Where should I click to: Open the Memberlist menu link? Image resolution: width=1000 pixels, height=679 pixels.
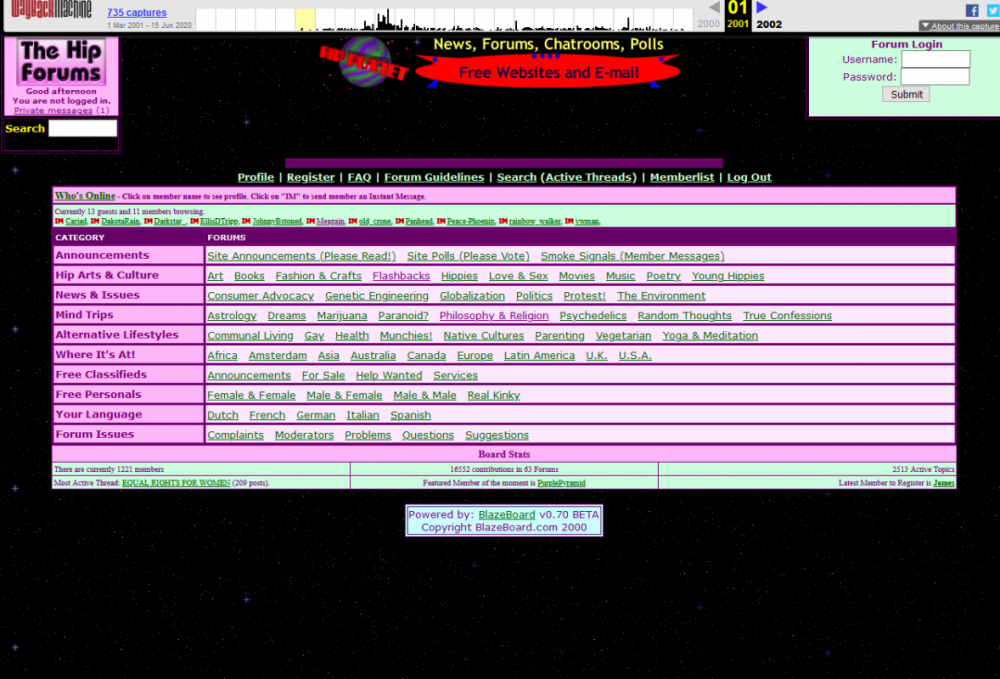coord(681,177)
